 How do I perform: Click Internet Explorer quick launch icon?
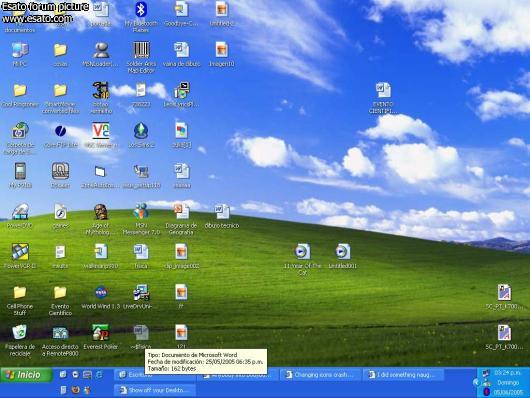tap(99, 374)
